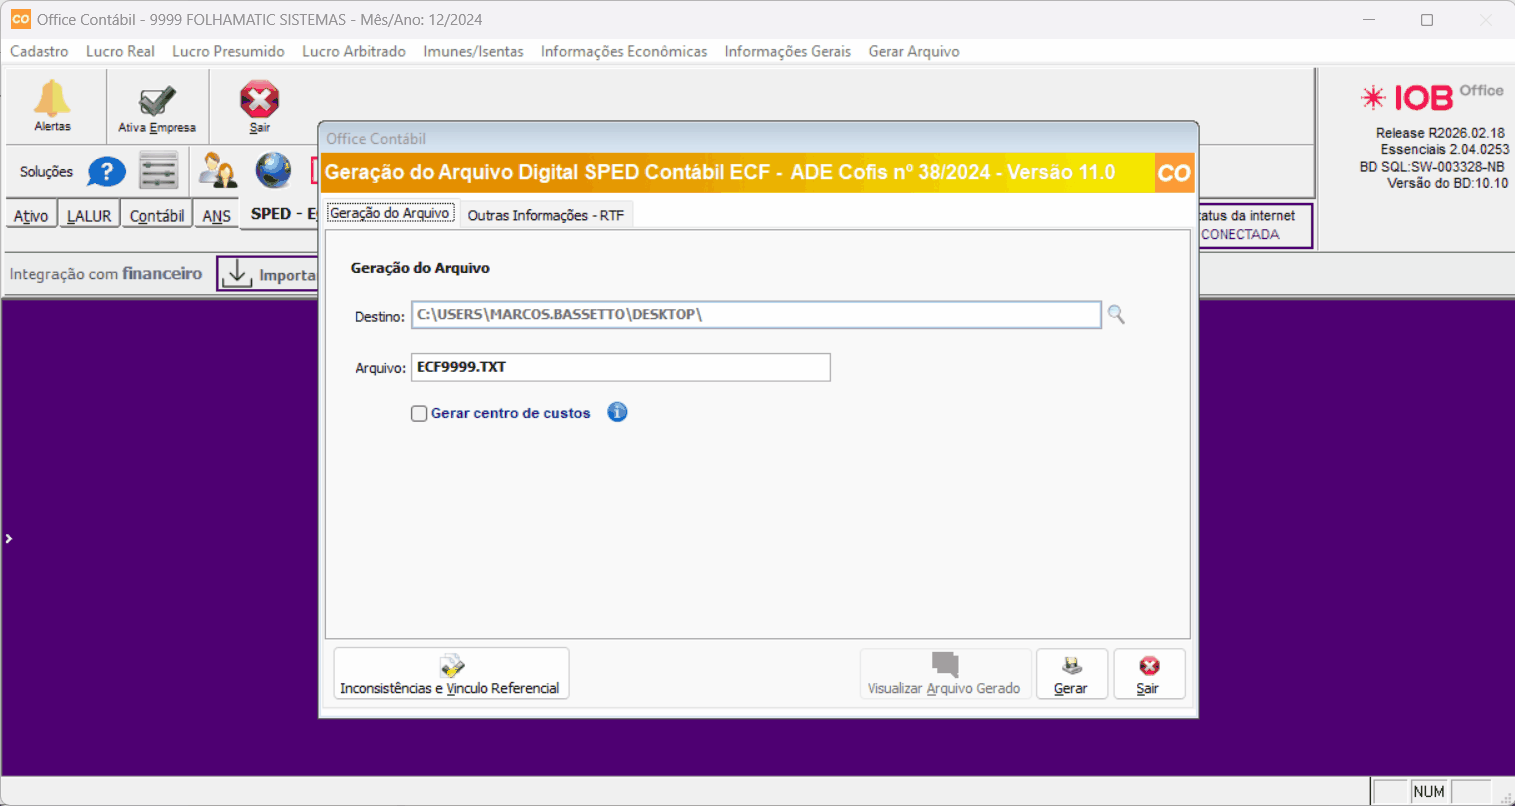Open the blue help question mark icon

pos(106,172)
